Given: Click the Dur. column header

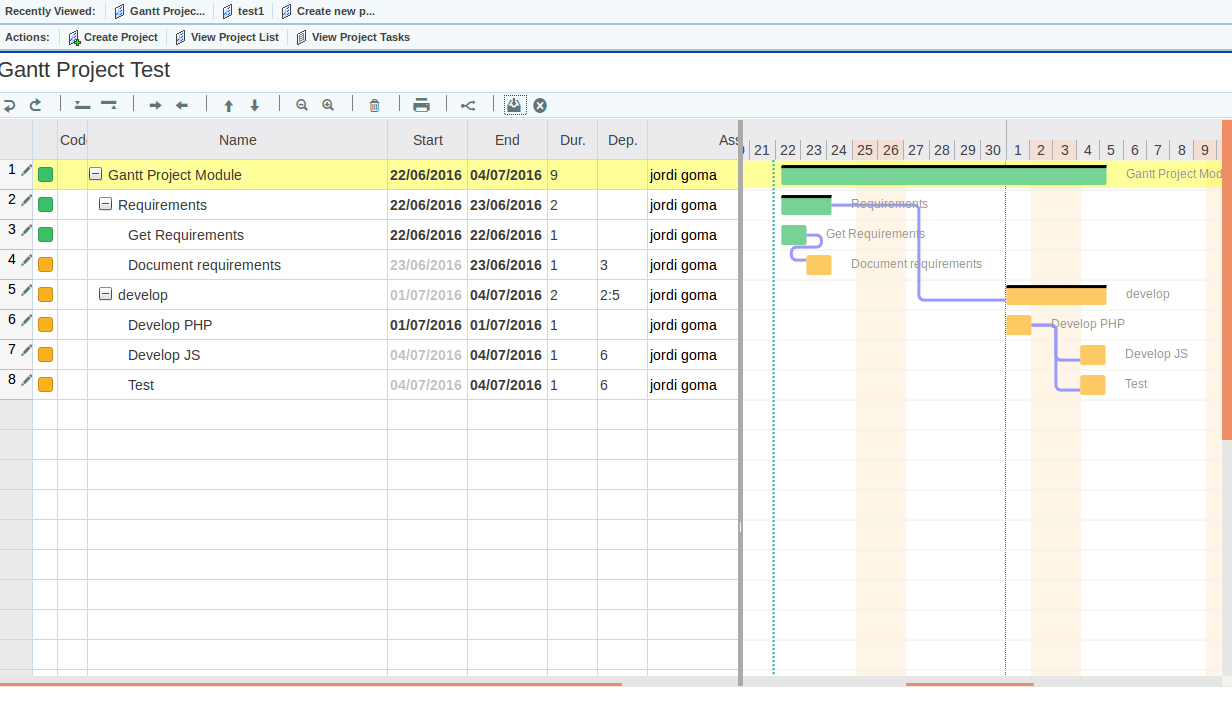Looking at the screenshot, I should point(573,140).
